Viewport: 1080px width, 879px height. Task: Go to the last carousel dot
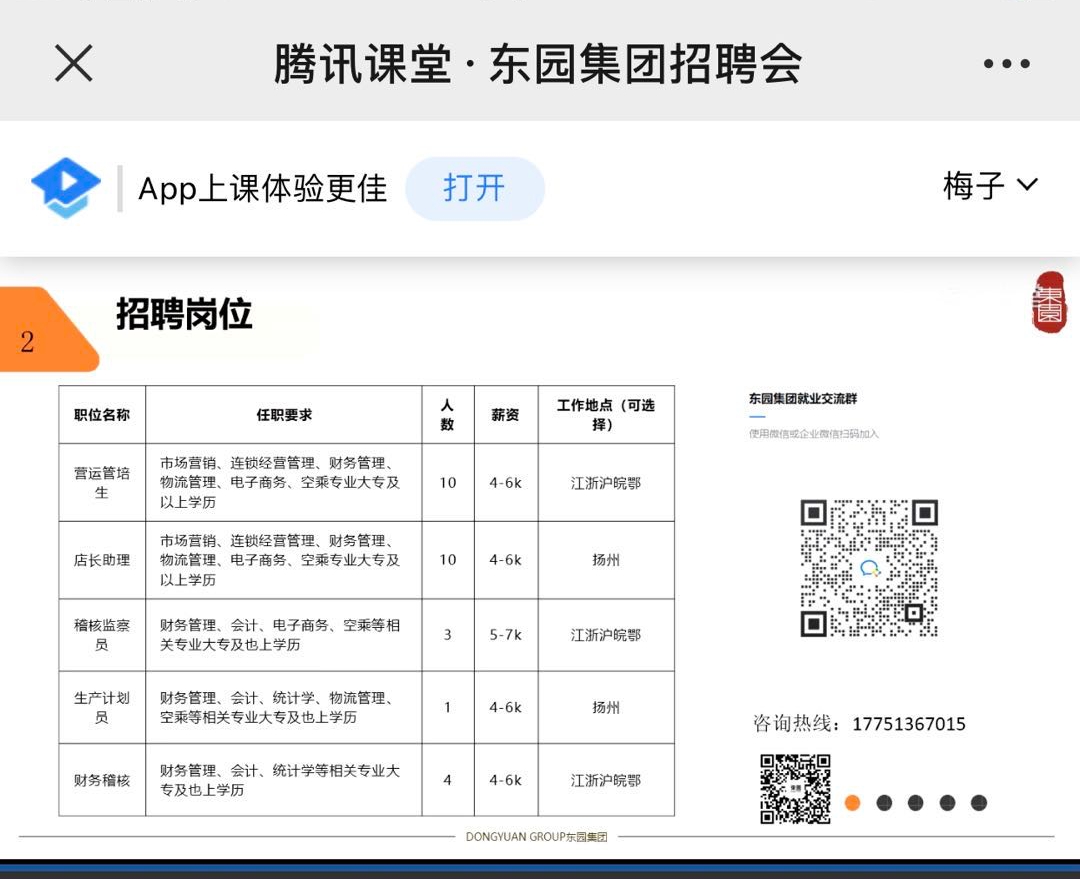click(x=979, y=802)
